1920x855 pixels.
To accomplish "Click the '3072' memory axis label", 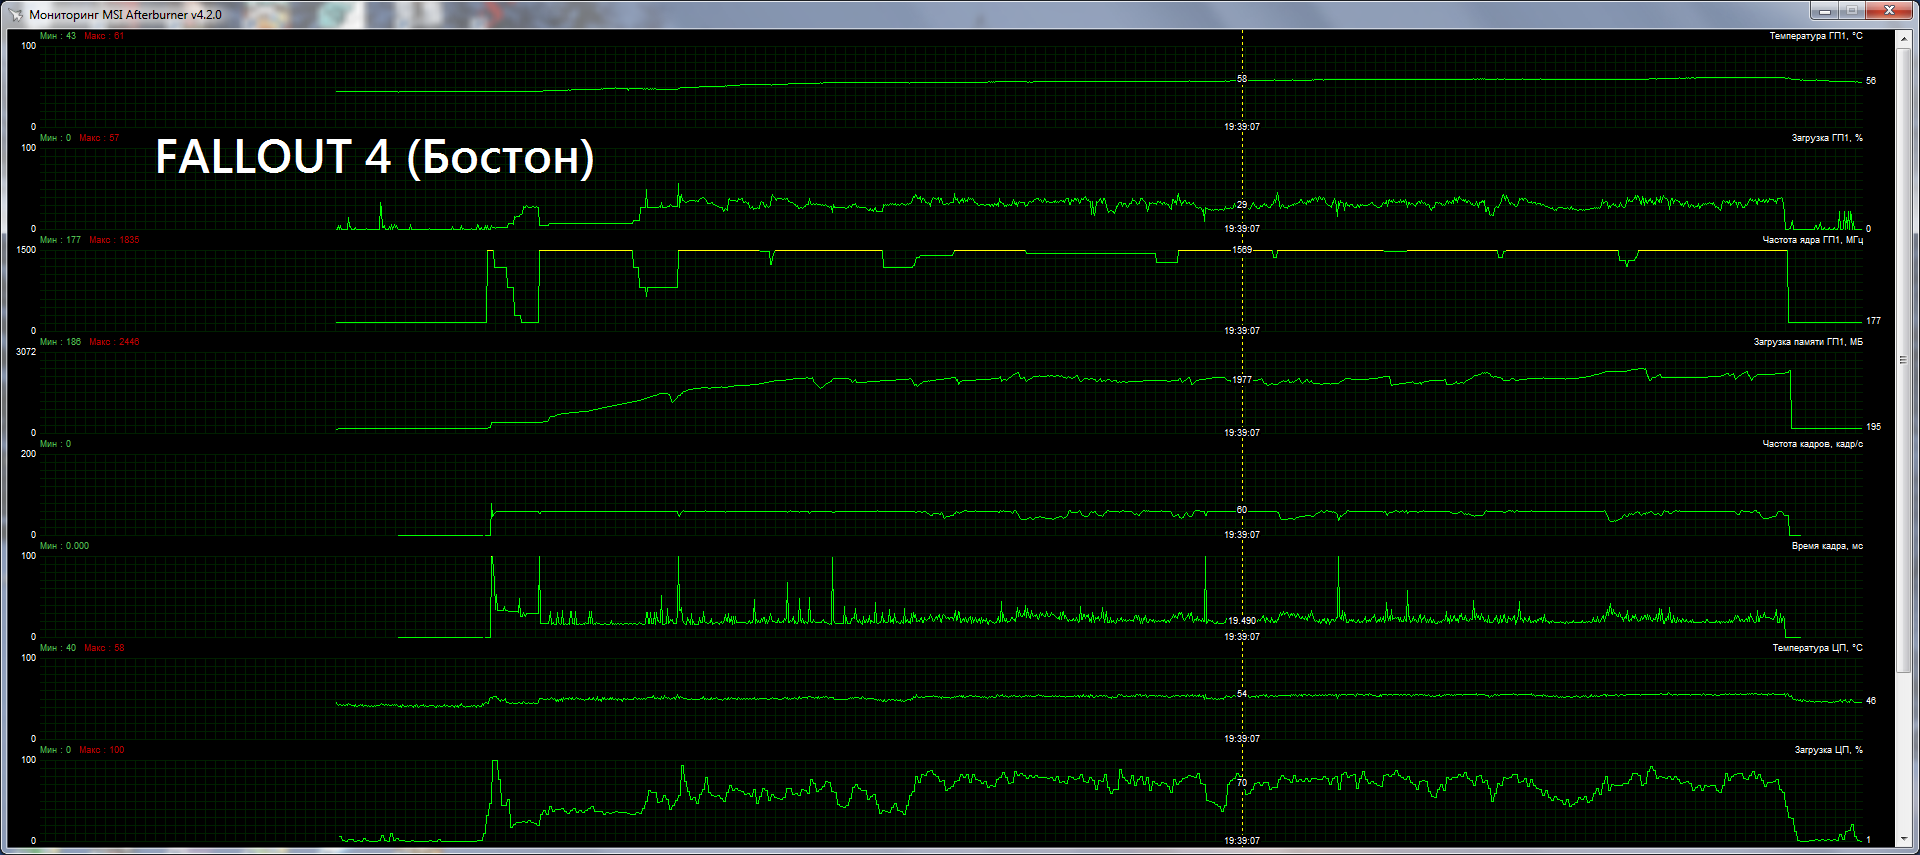I will 26,352.
